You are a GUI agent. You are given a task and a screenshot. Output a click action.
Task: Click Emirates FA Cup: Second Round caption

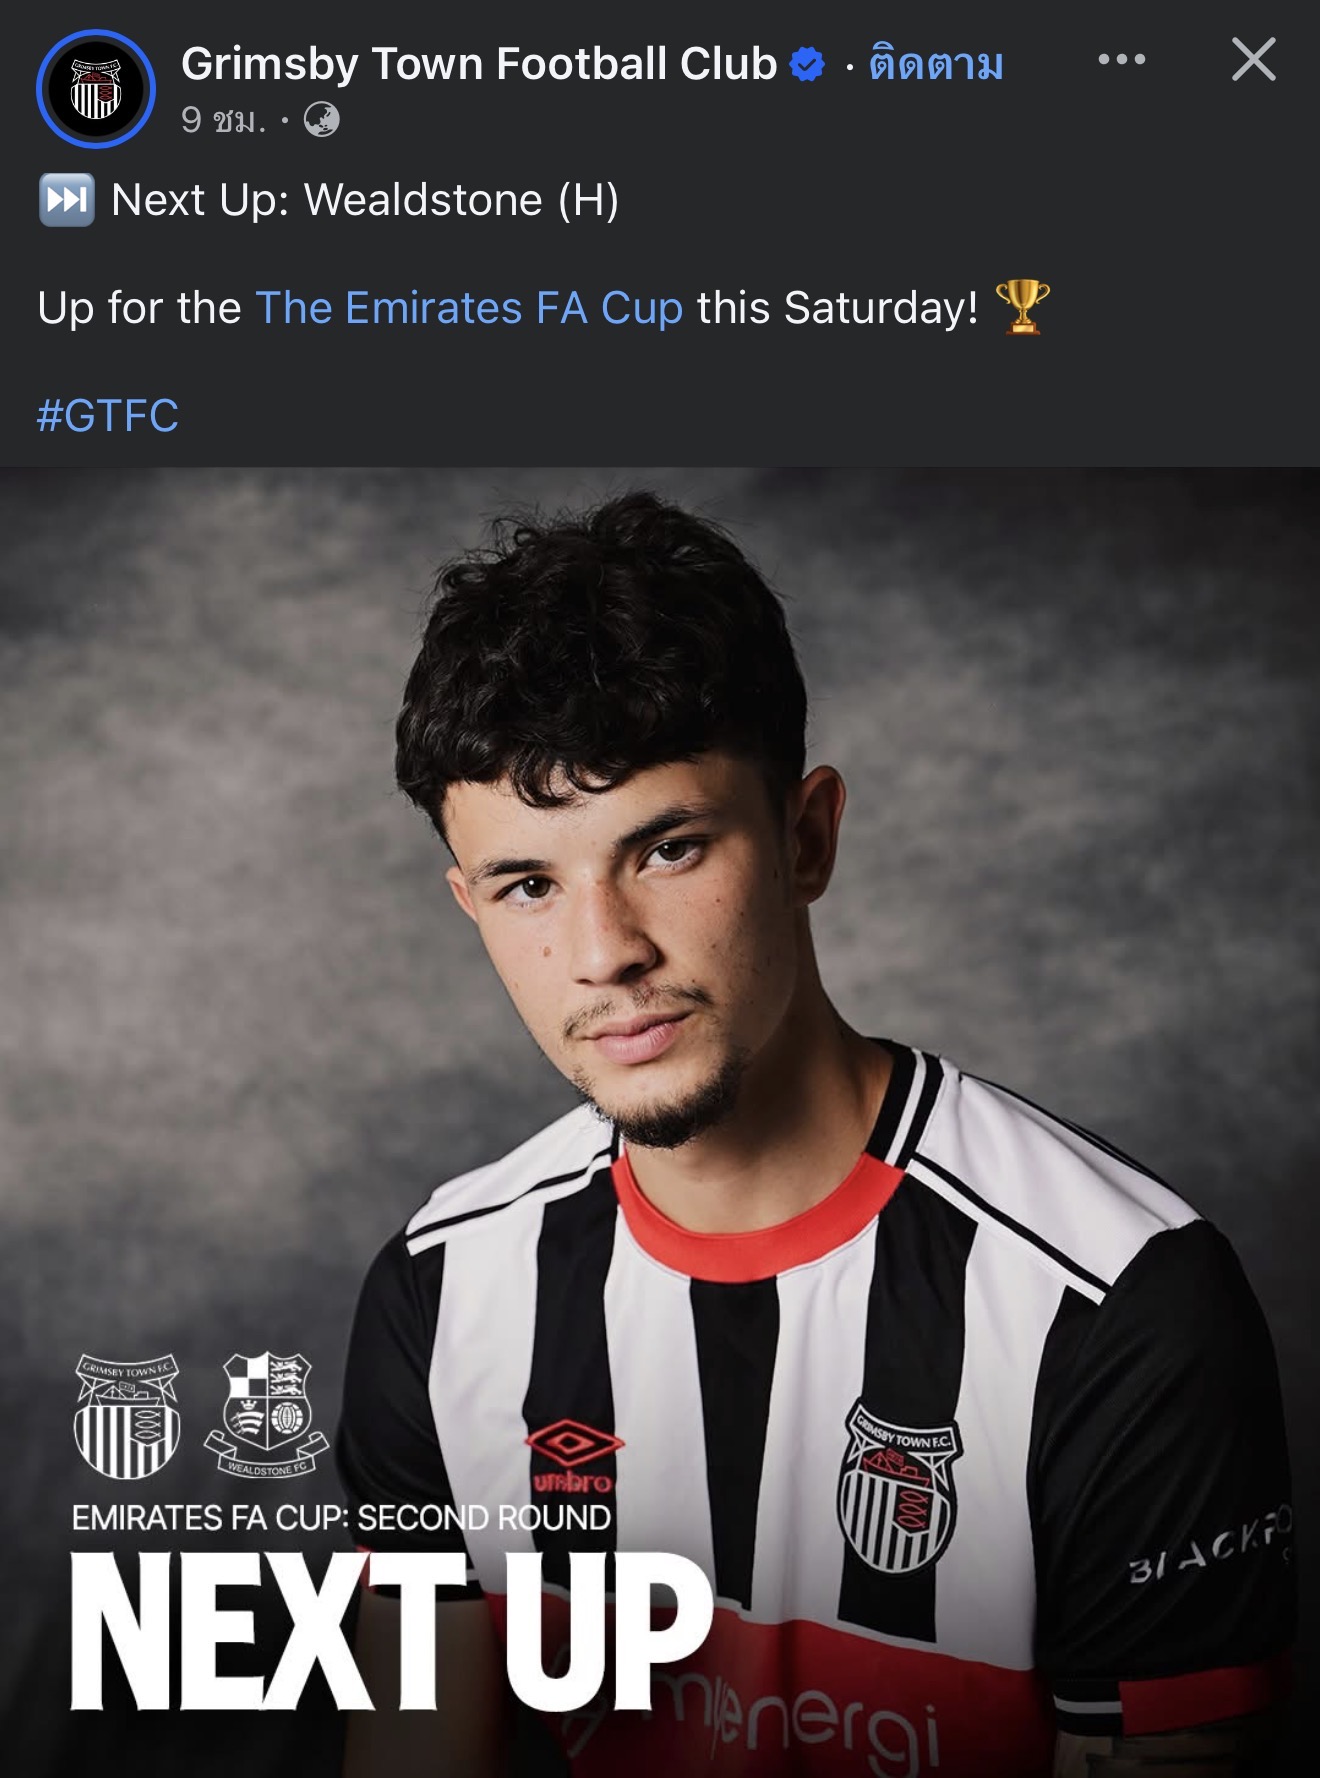(x=341, y=1518)
